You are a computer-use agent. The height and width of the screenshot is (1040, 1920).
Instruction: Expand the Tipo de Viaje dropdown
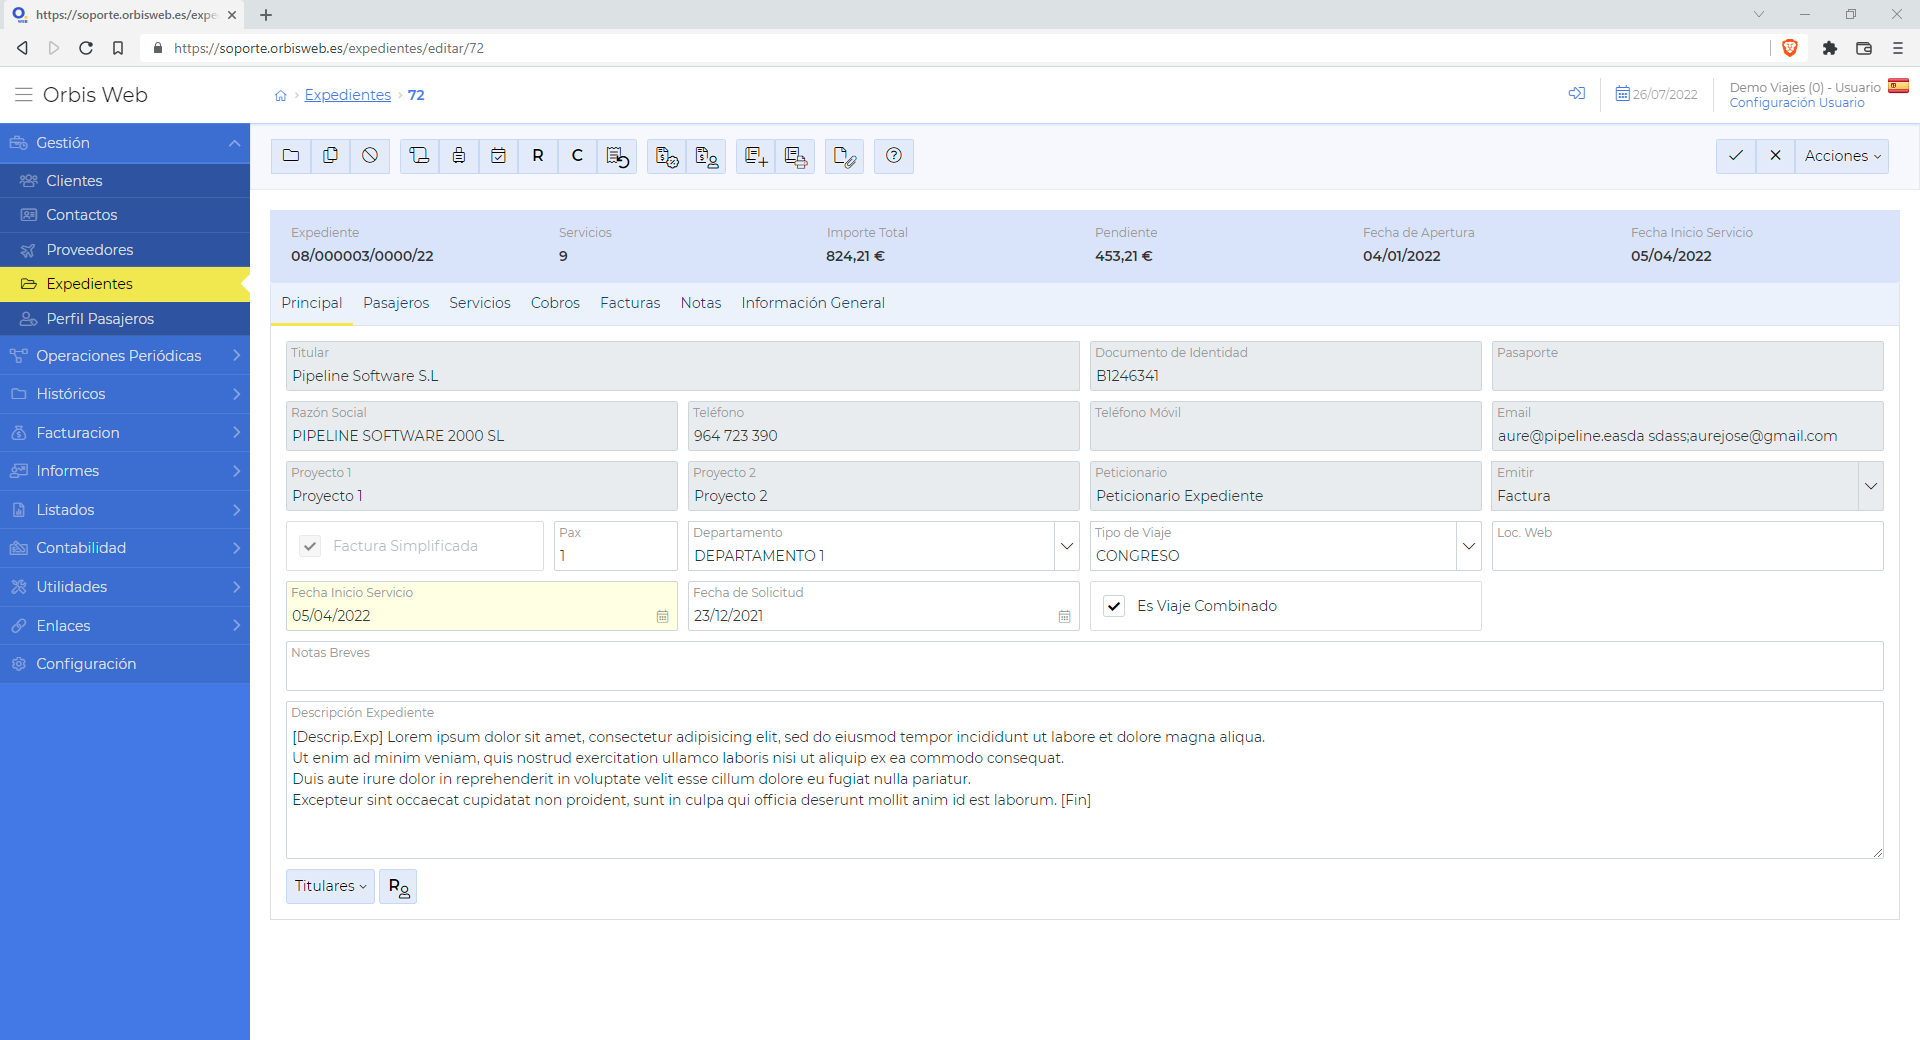coord(1468,546)
